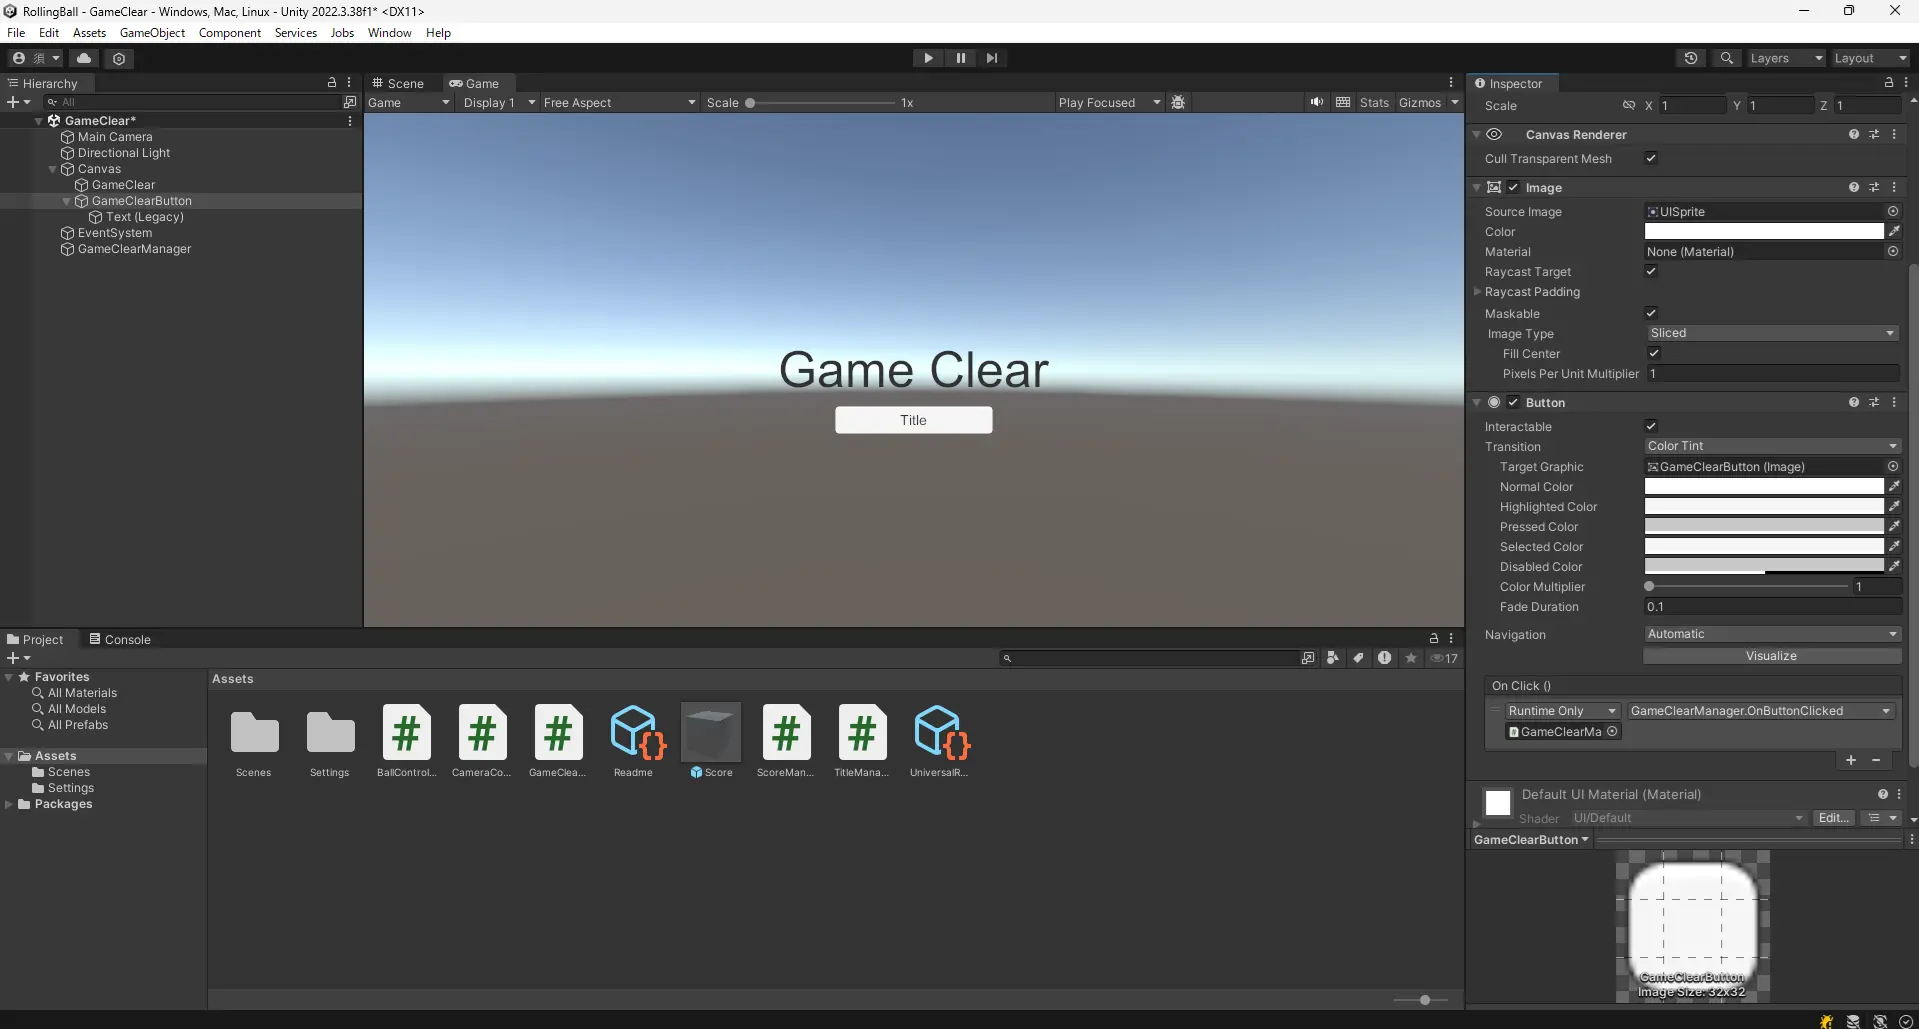Click the cloud services icon
Image resolution: width=1919 pixels, height=1029 pixels.
coord(84,58)
